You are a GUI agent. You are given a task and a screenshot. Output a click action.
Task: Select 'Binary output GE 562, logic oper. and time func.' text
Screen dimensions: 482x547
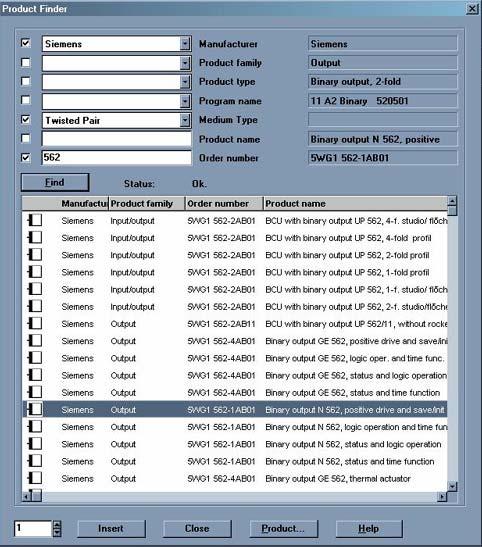click(x=354, y=358)
